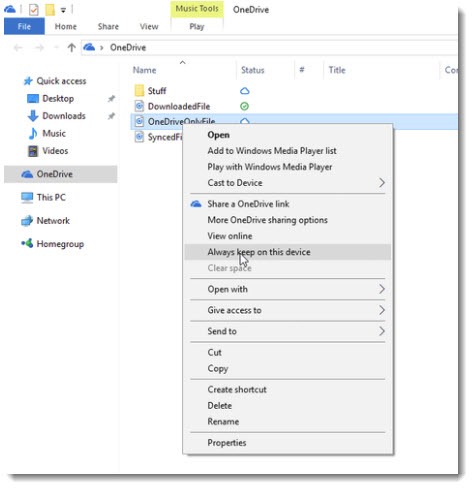
Task: Choose Properties in the context menu
Action: click(x=227, y=443)
